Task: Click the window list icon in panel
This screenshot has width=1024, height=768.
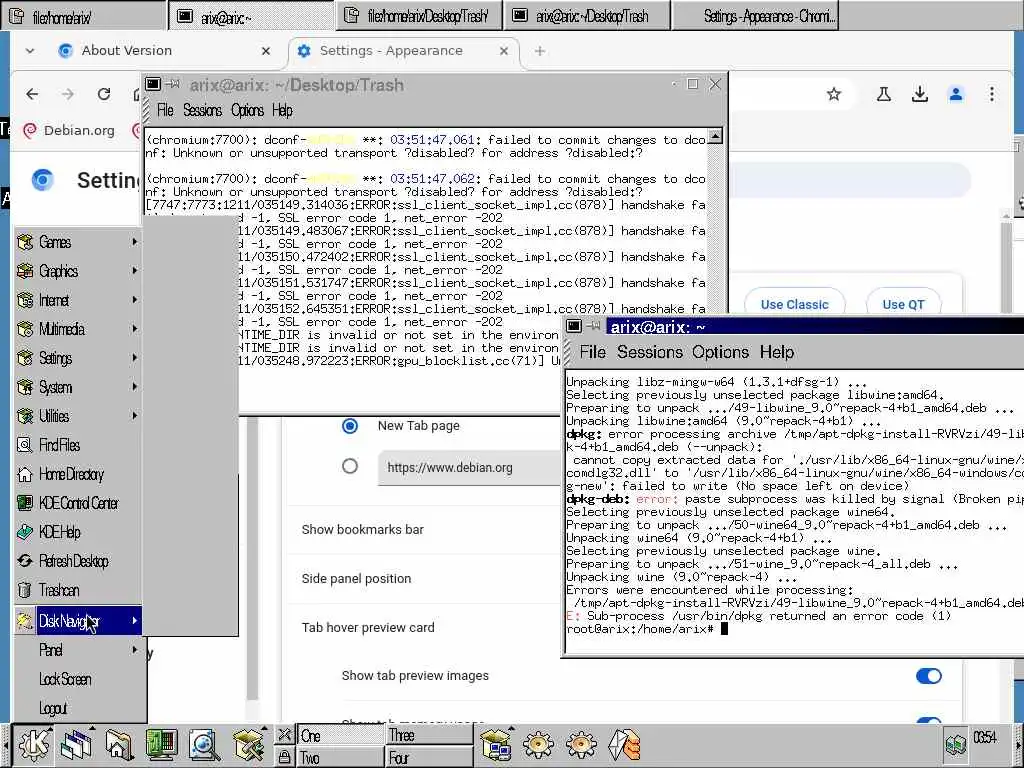Action: (76, 744)
